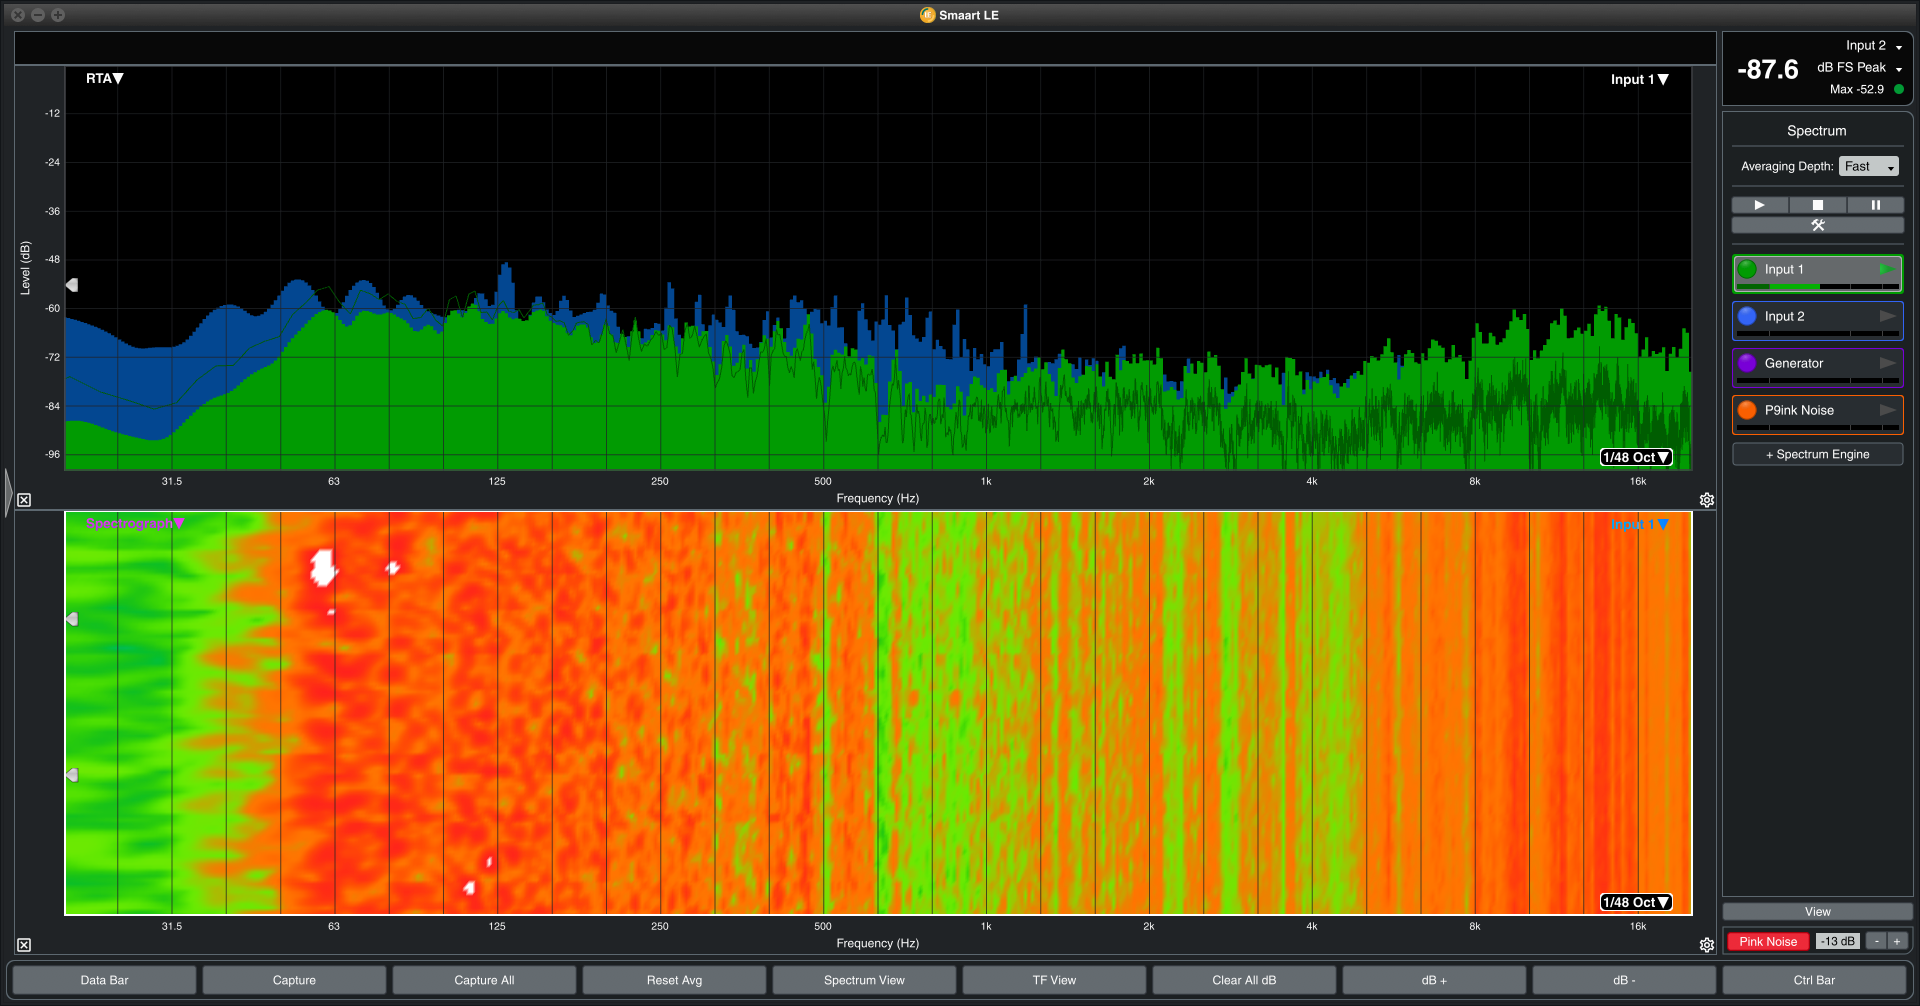Viewport: 1920px width, 1006px height.
Task: Open Spectrograph Input 1 selector
Action: point(1639,524)
